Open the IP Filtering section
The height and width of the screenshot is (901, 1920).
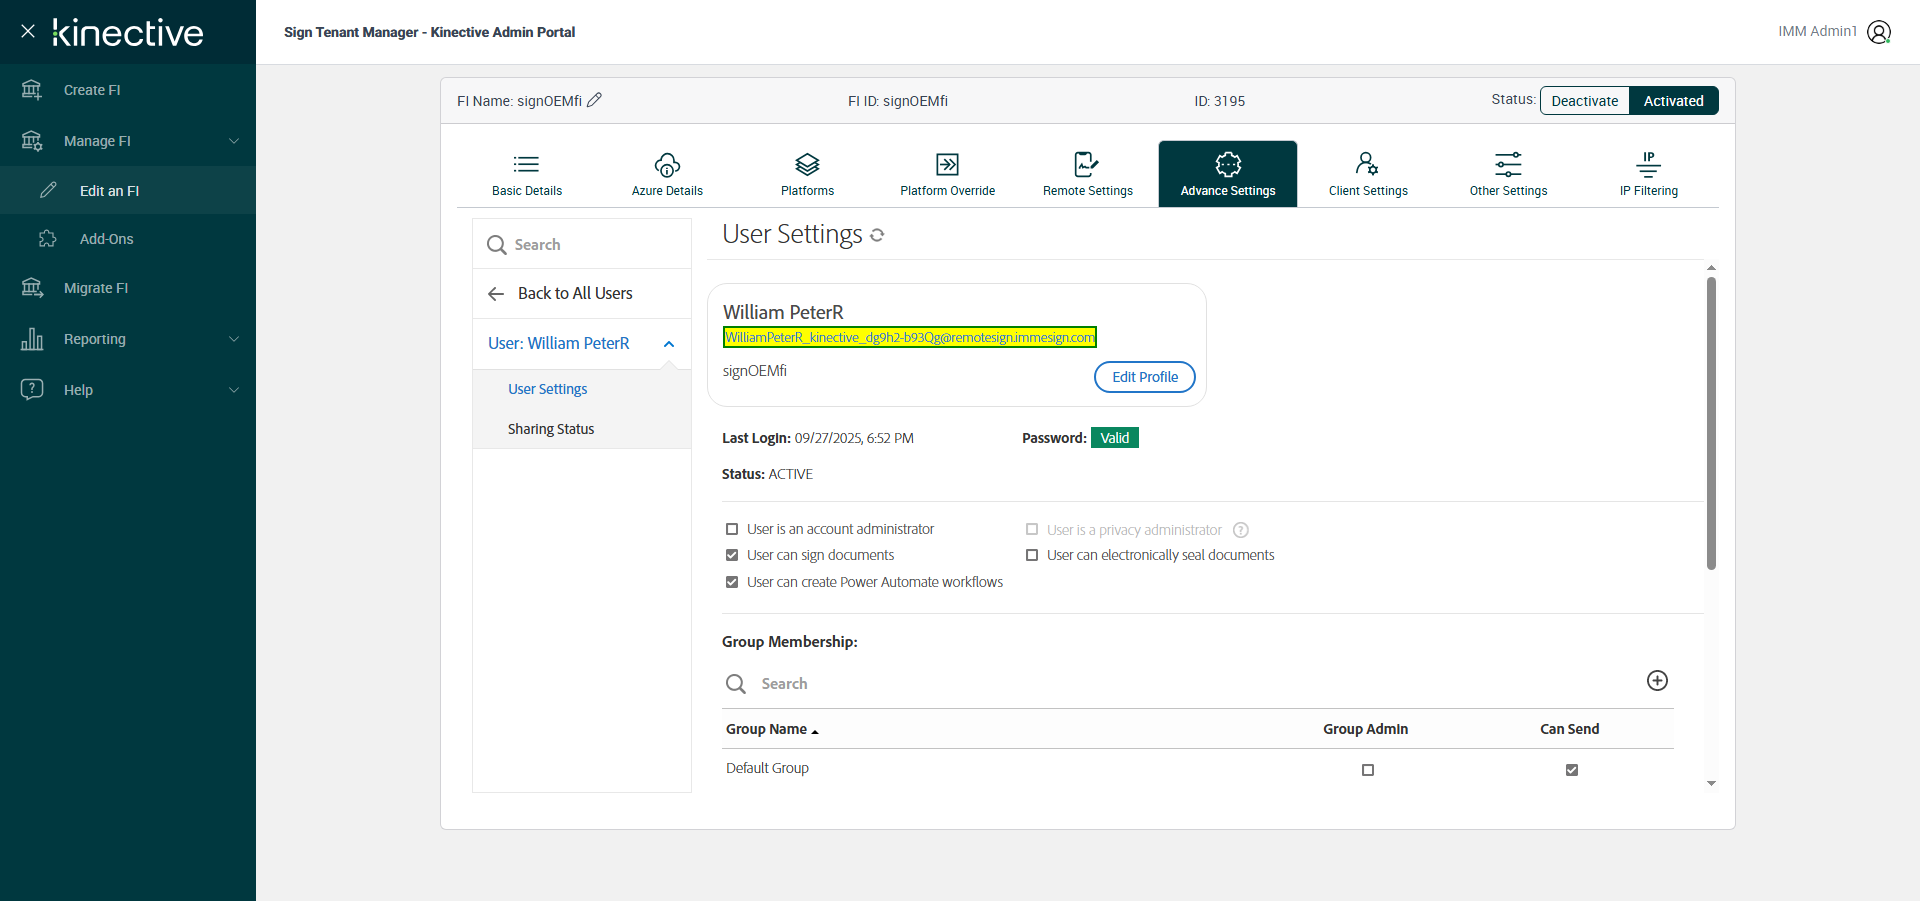(1648, 174)
